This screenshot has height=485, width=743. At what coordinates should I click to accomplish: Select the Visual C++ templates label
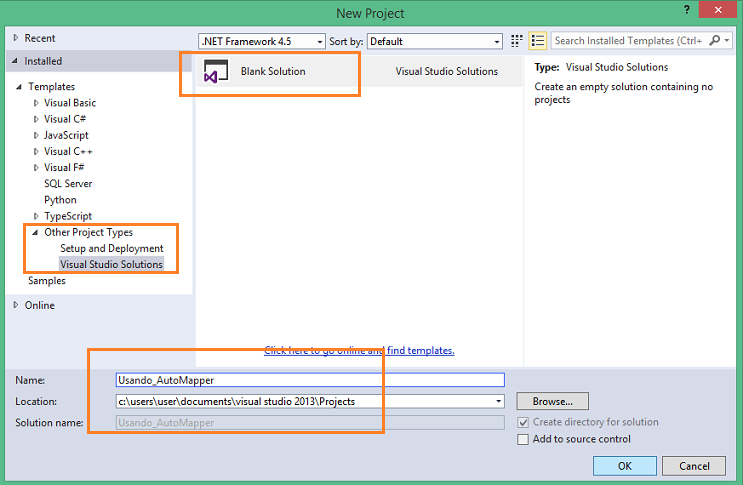68,152
